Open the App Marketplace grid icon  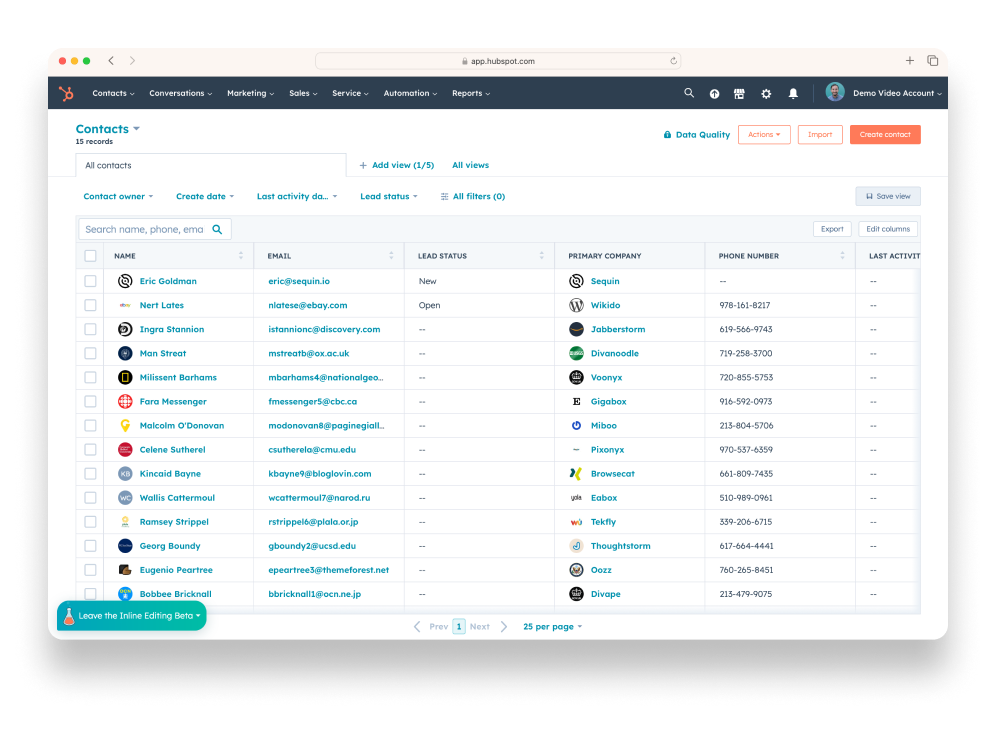739,93
